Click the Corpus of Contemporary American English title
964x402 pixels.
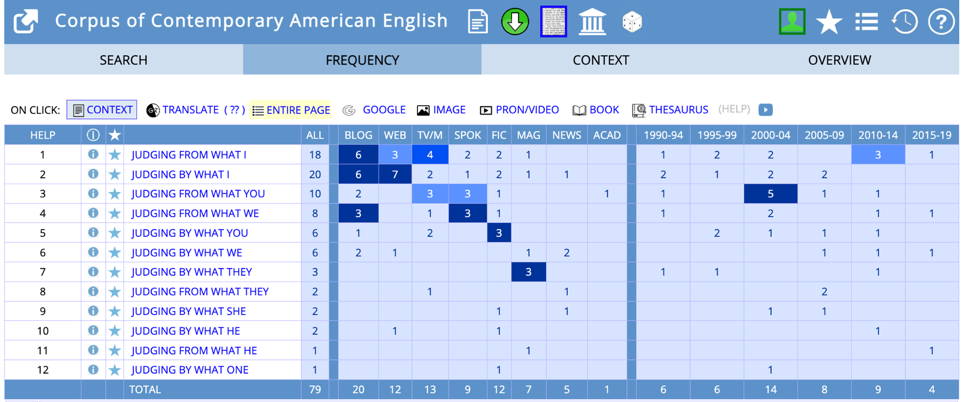(251, 21)
